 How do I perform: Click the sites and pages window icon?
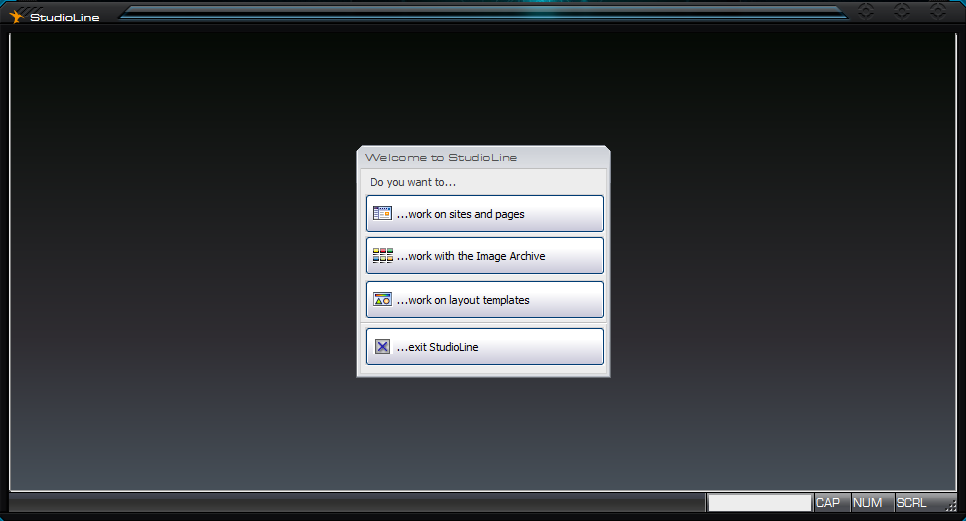[382, 214]
